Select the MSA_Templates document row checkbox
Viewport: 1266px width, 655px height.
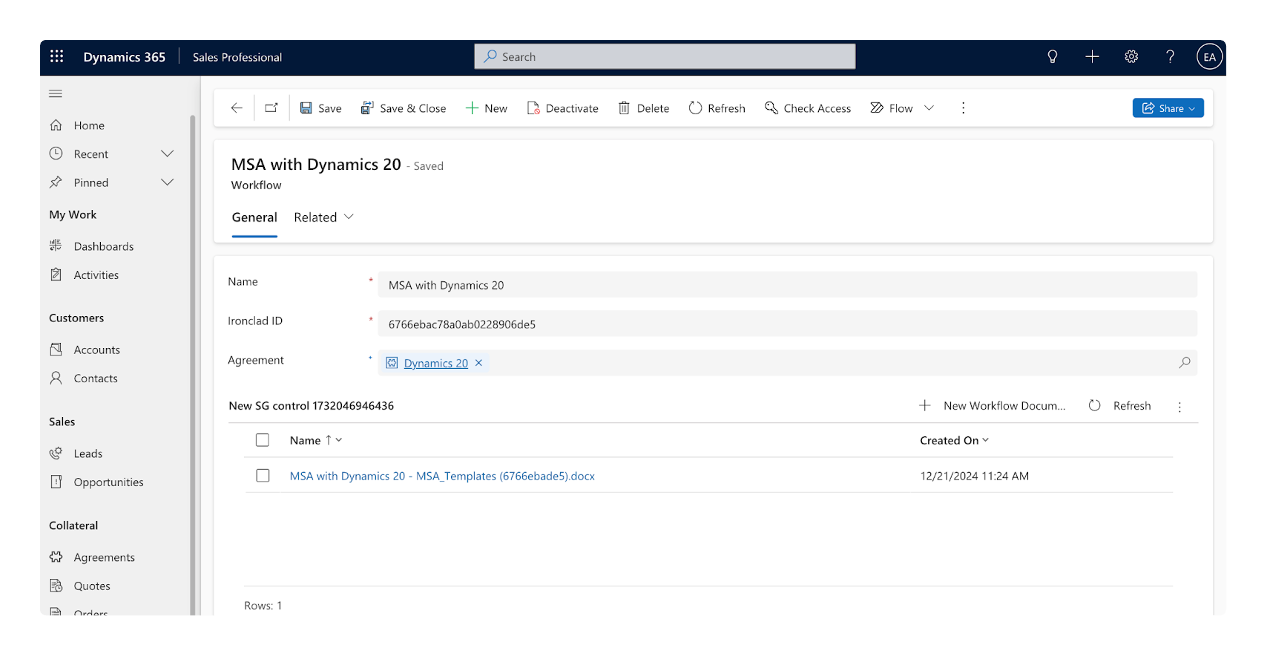(263, 476)
